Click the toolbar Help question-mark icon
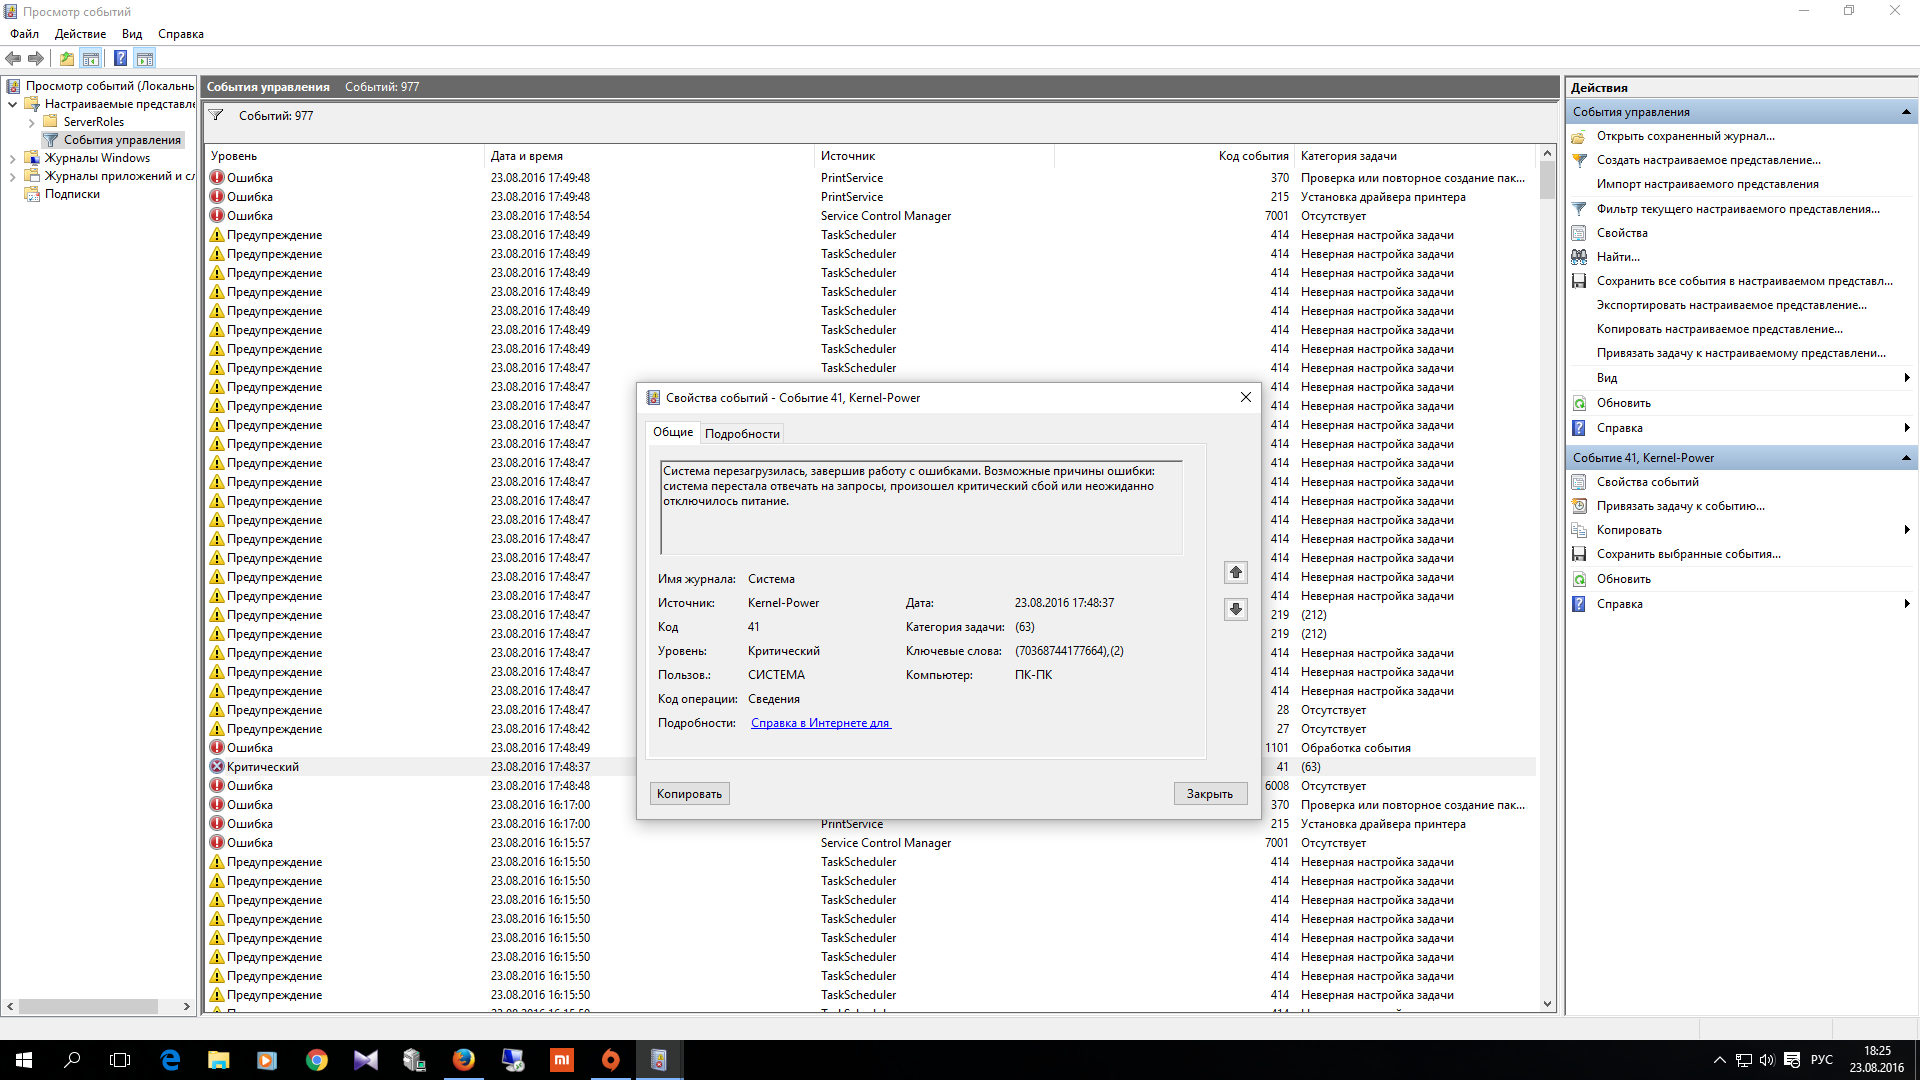The height and width of the screenshot is (1080, 1920). pyautogui.click(x=120, y=58)
